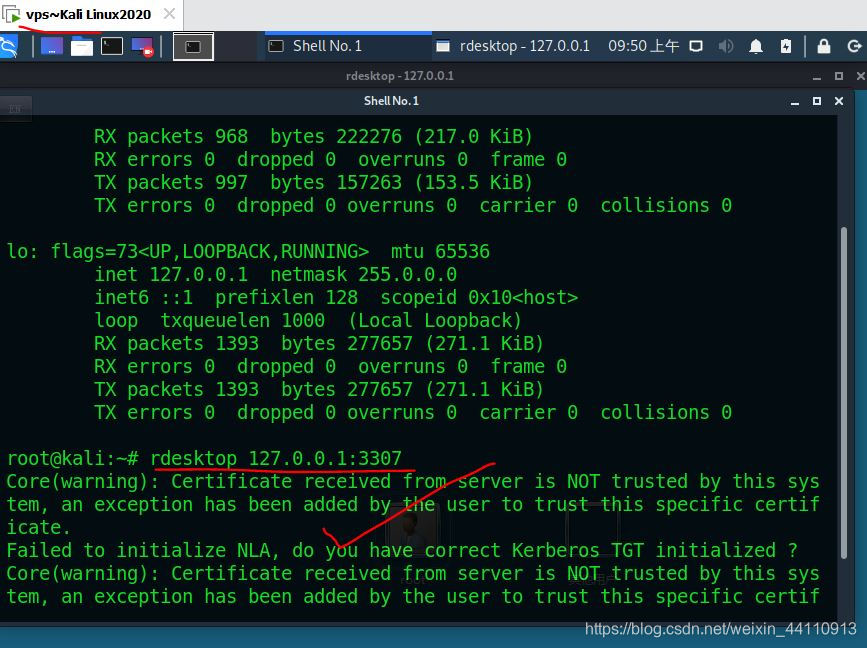867x648 pixels.
Task: Close the Shell No. 1 window
Action: [x=839, y=101]
